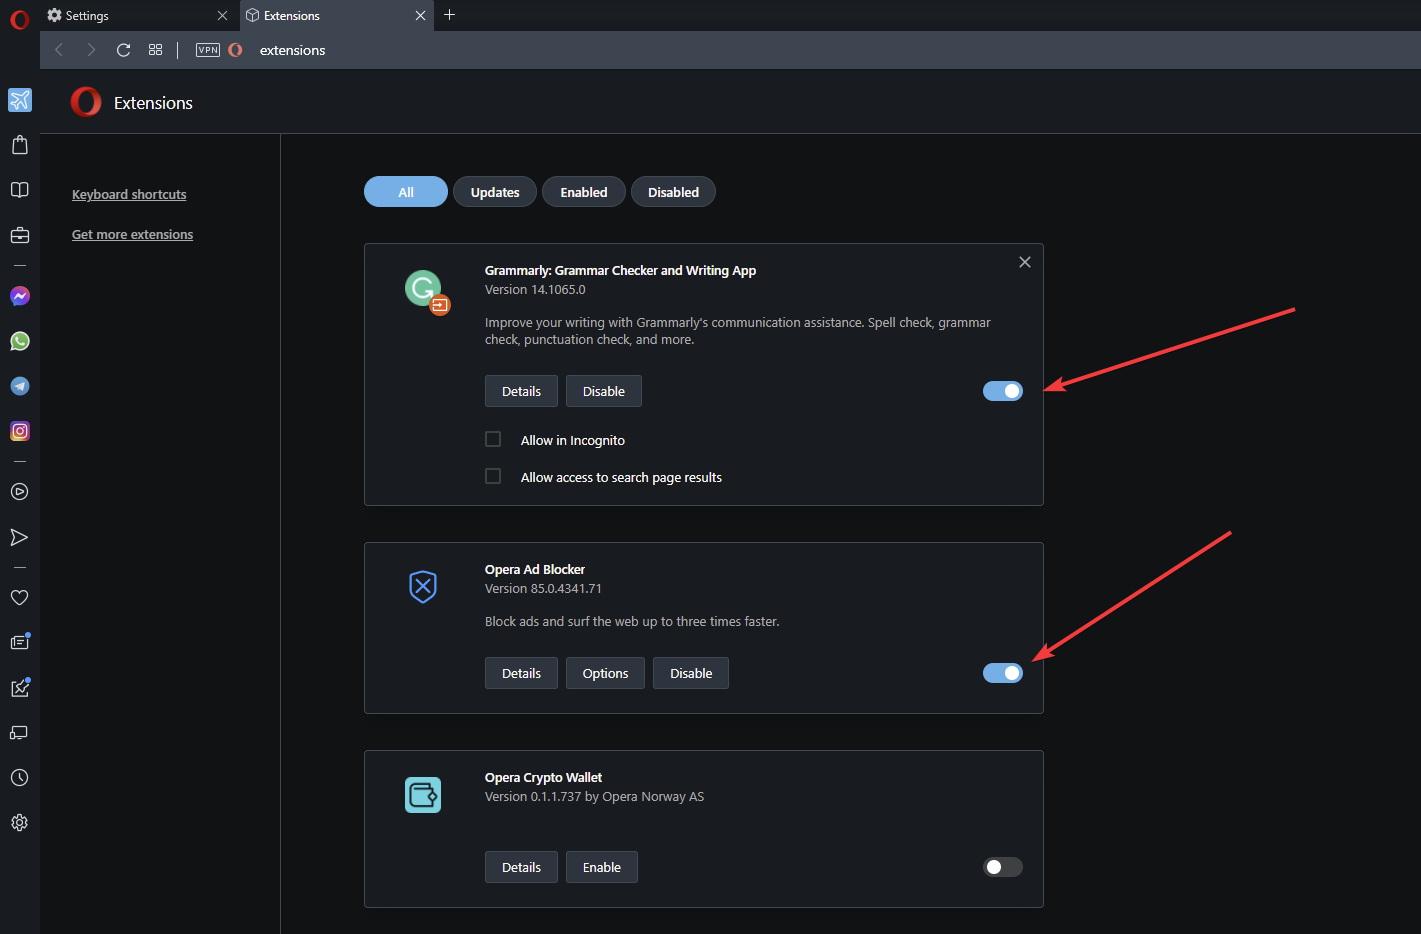Open the Start Page speed dial grid icon
The height and width of the screenshot is (934, 1421).
tap(155, 50)
